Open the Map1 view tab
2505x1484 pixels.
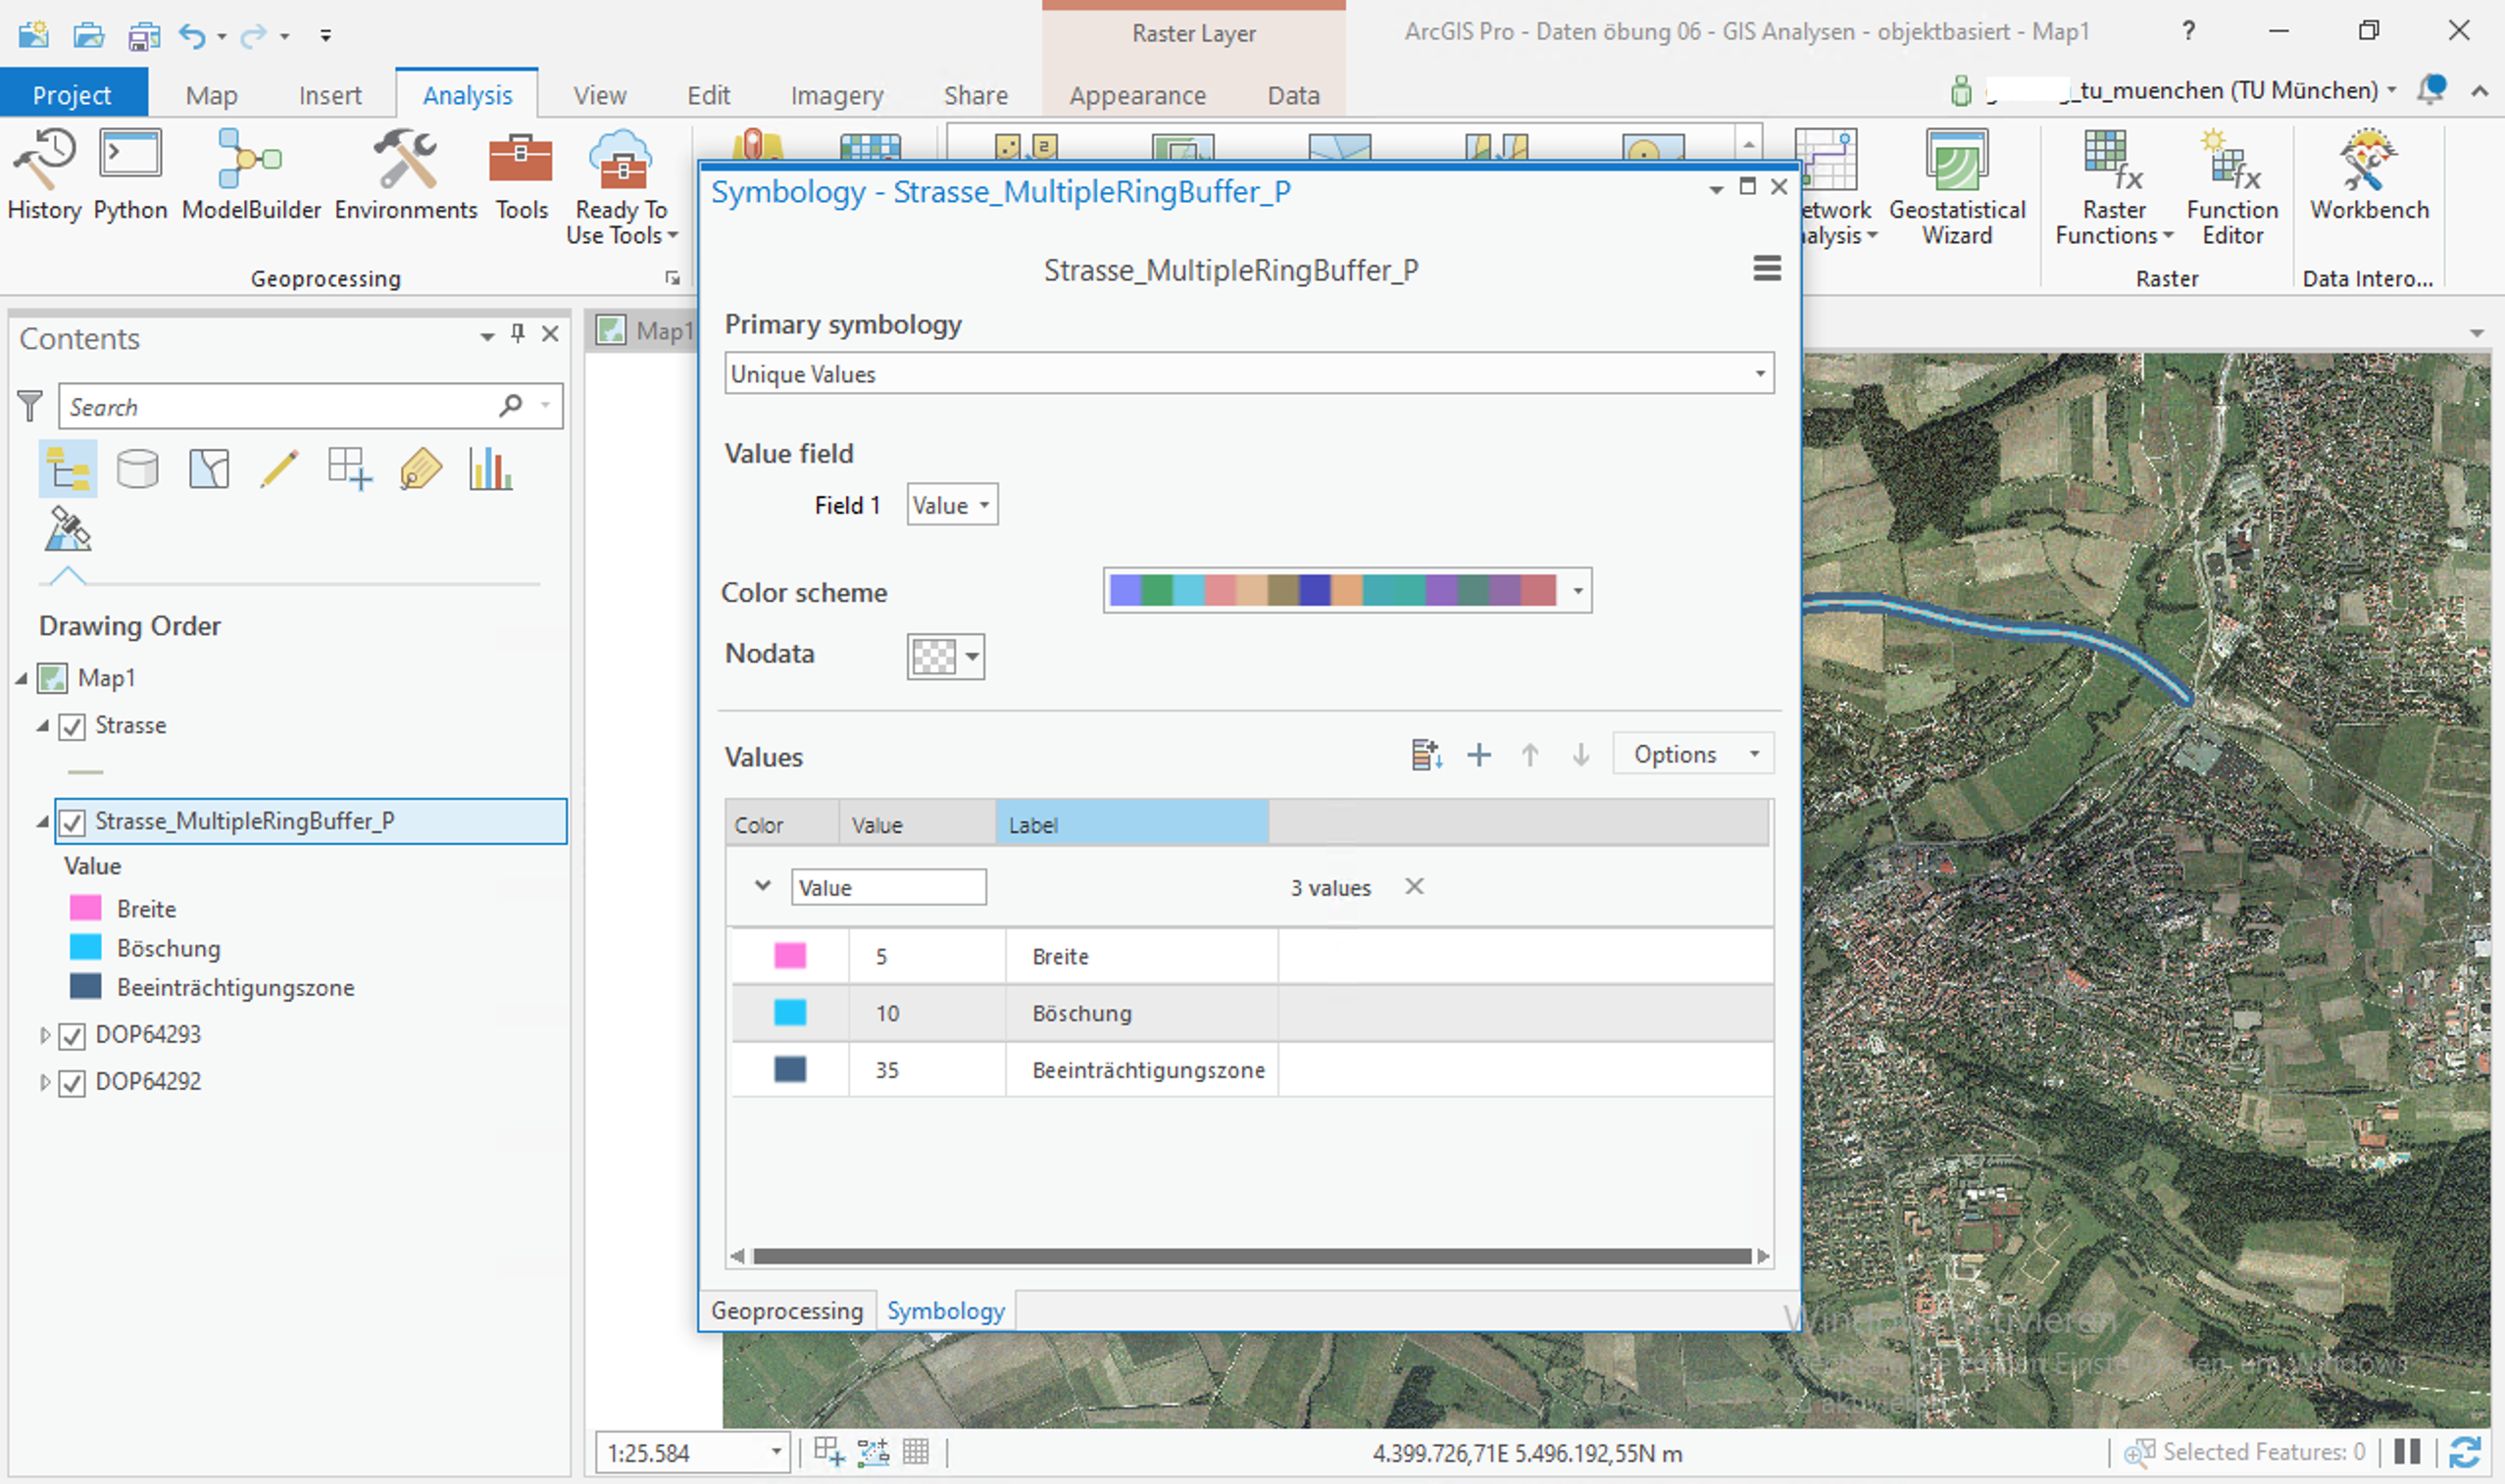coord(645,331)
